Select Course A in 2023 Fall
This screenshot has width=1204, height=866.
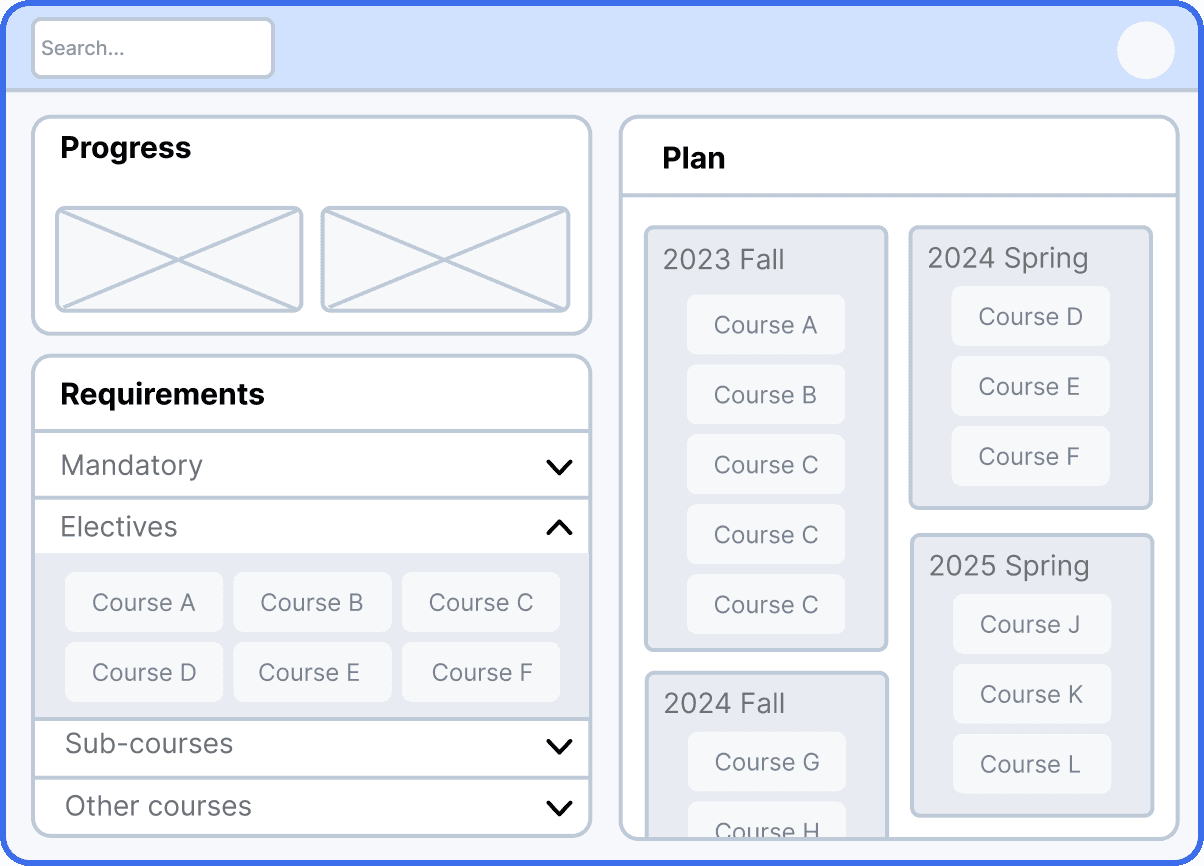(766, 324)
